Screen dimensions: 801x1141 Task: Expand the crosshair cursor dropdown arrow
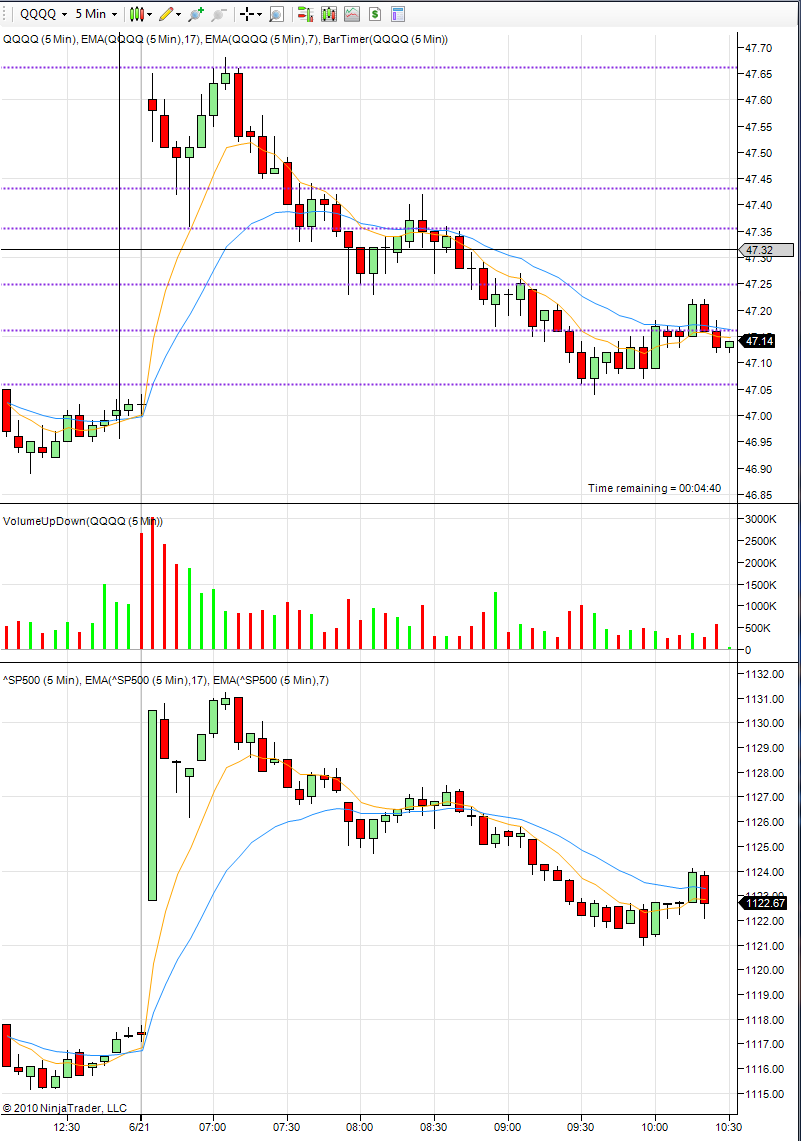[259, 14]
